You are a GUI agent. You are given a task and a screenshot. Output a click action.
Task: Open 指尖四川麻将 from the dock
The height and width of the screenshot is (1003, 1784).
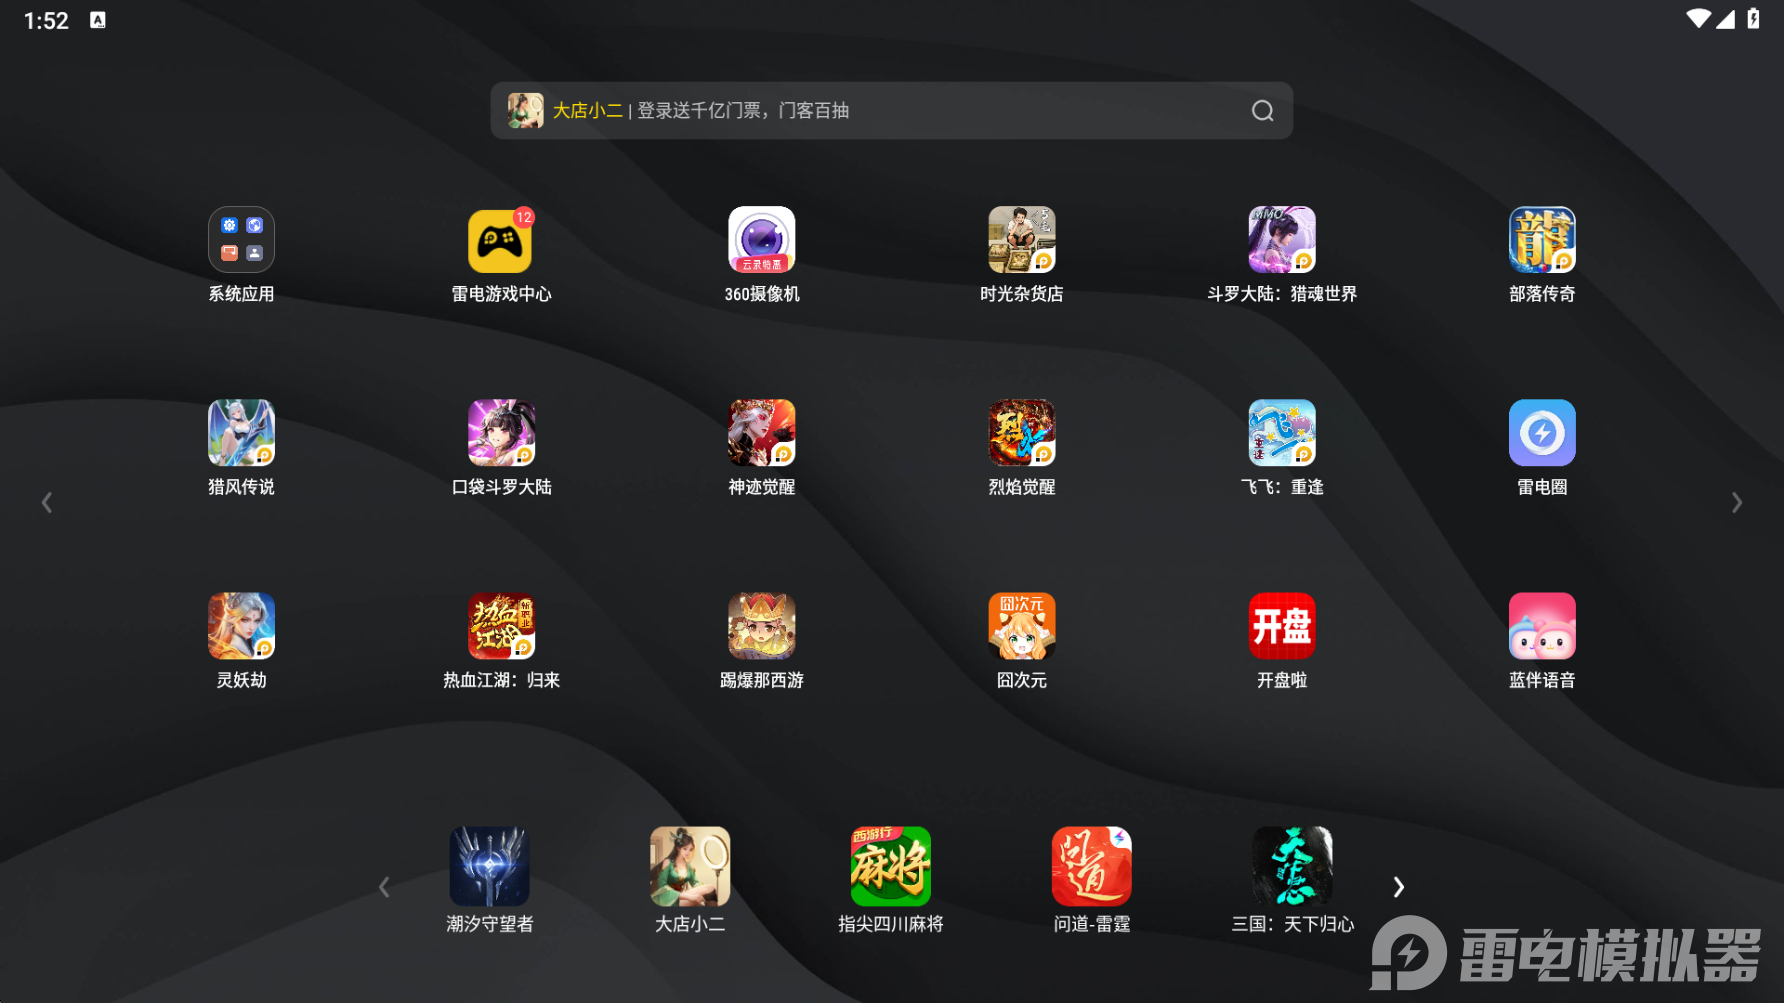pyautogui.click(x=890, y=866)
